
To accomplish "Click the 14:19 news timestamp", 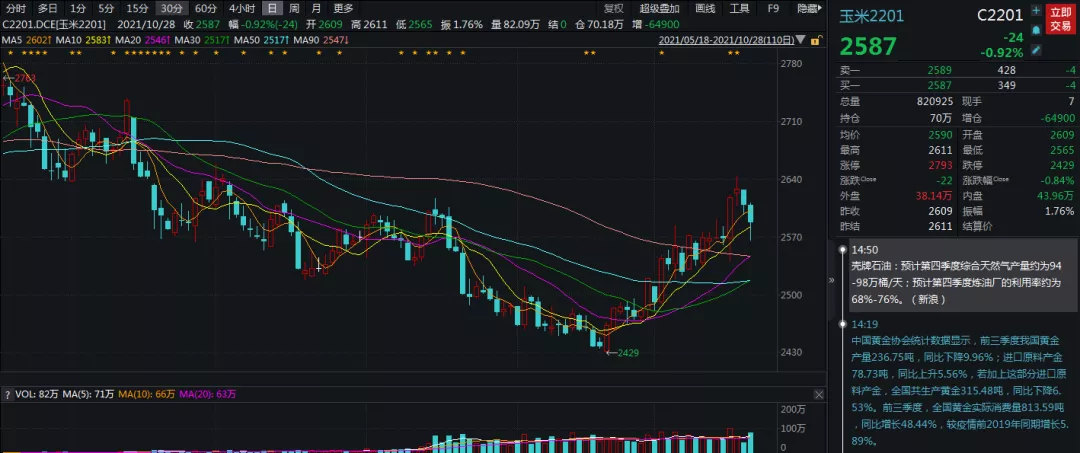I will click(x=864, y=324).
